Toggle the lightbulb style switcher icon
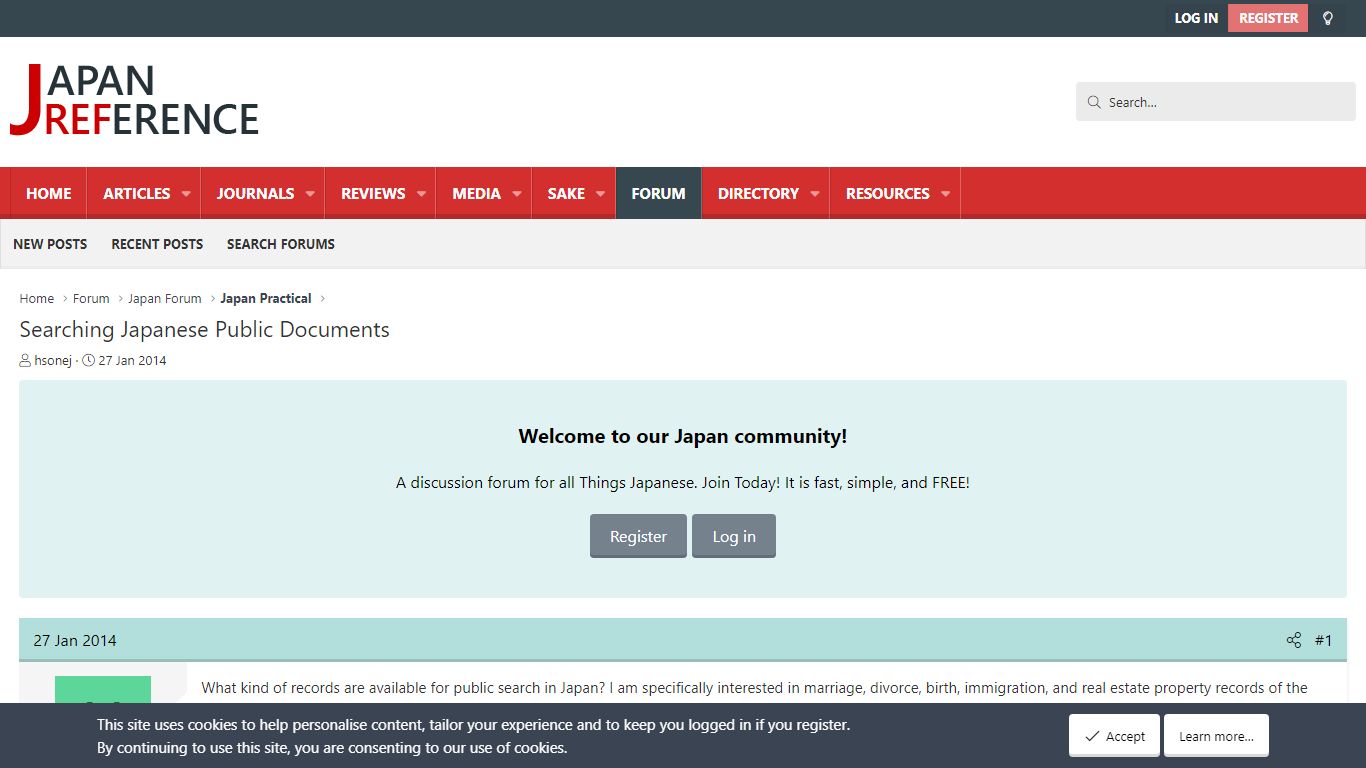 [x=1328, y=18]
